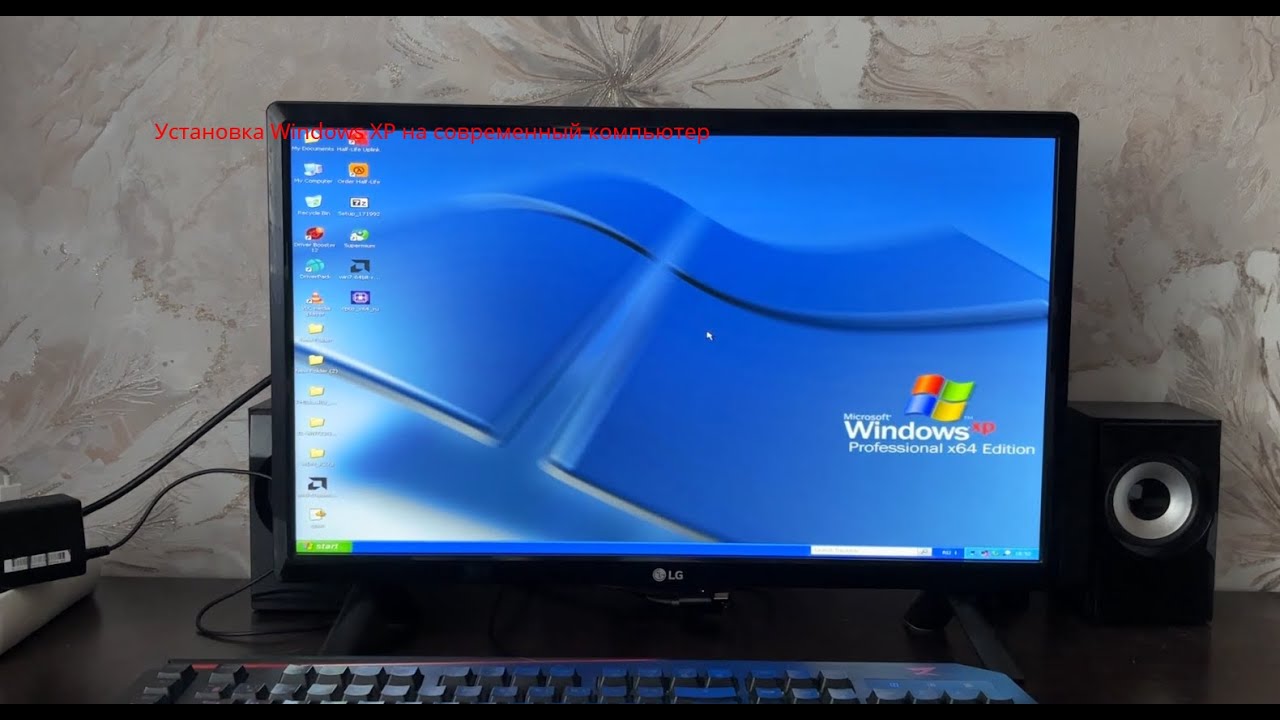The width and height of the screenshot is (1280, 720).
Task: Open the My Documents desktop icon
Action: [x=312, y=140]
